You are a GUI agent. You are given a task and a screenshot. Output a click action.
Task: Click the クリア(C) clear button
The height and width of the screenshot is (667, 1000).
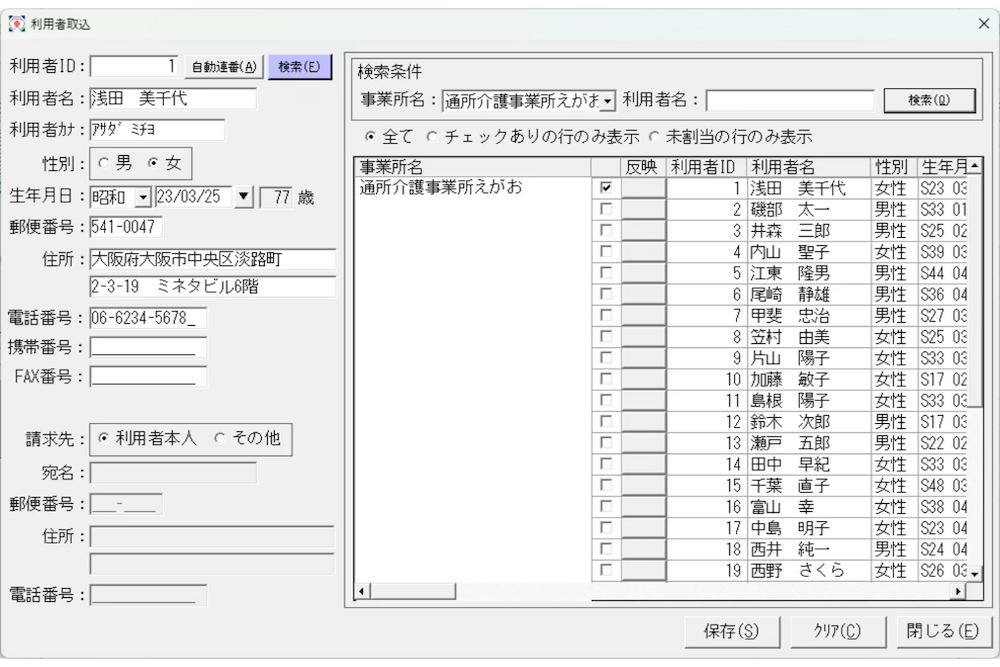pos(836,631)
